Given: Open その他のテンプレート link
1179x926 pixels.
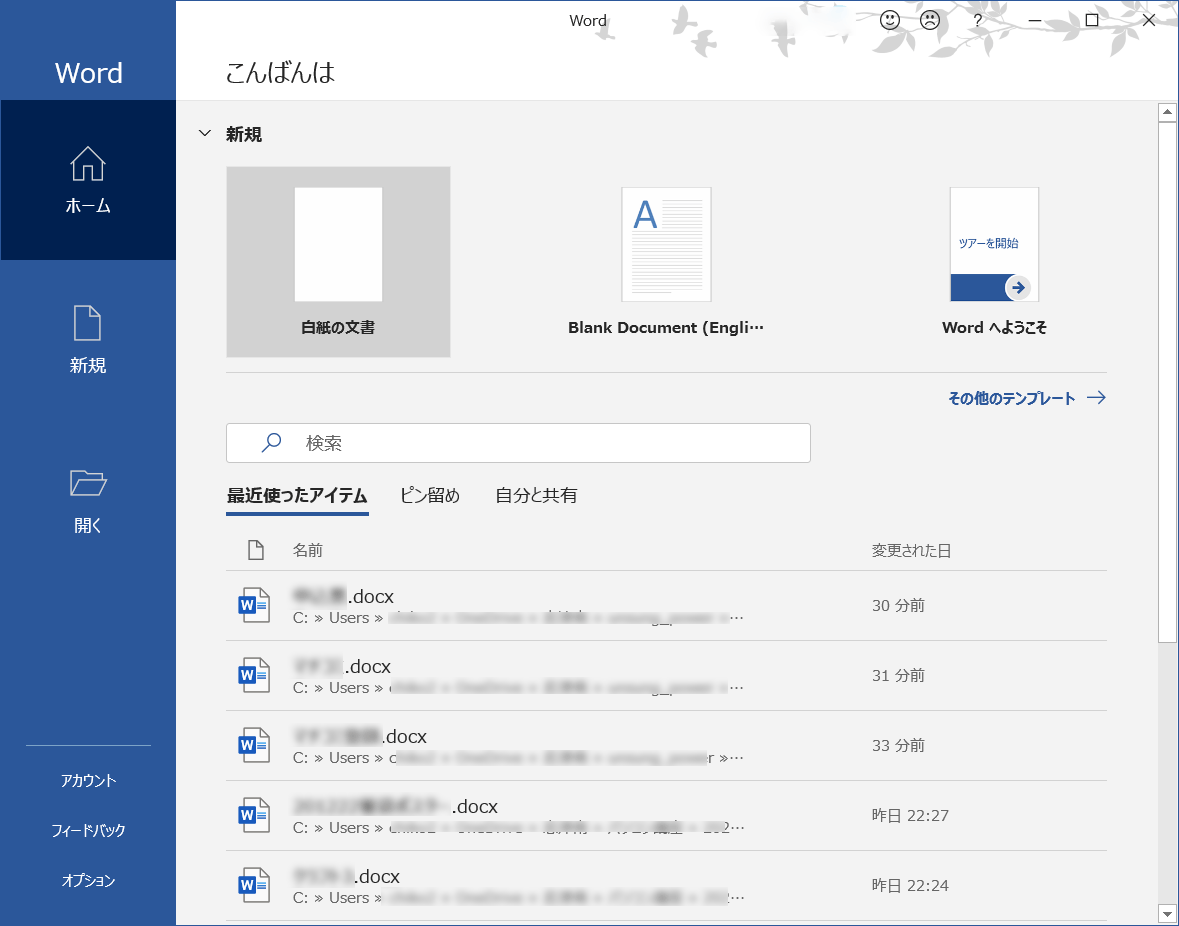Looking at the screenshot, I should 1011,398.
